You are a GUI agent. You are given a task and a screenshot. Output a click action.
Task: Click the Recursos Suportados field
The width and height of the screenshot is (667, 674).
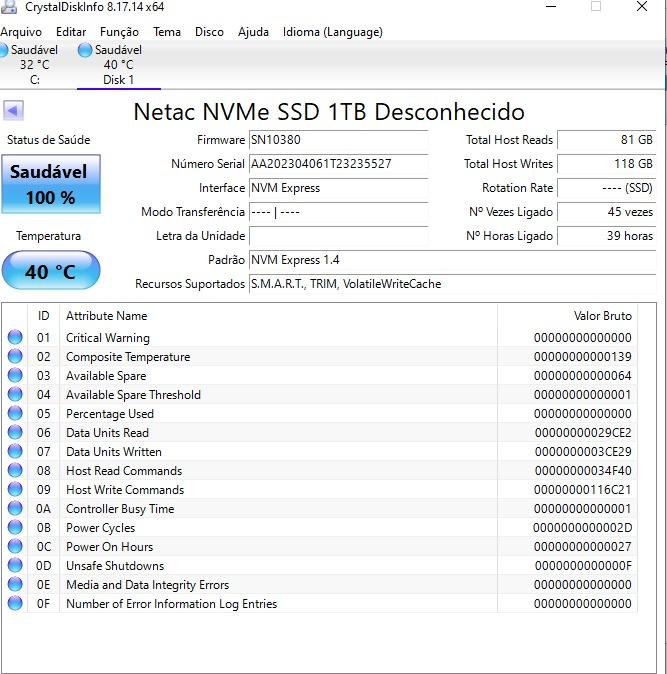(x=453, y=284)
